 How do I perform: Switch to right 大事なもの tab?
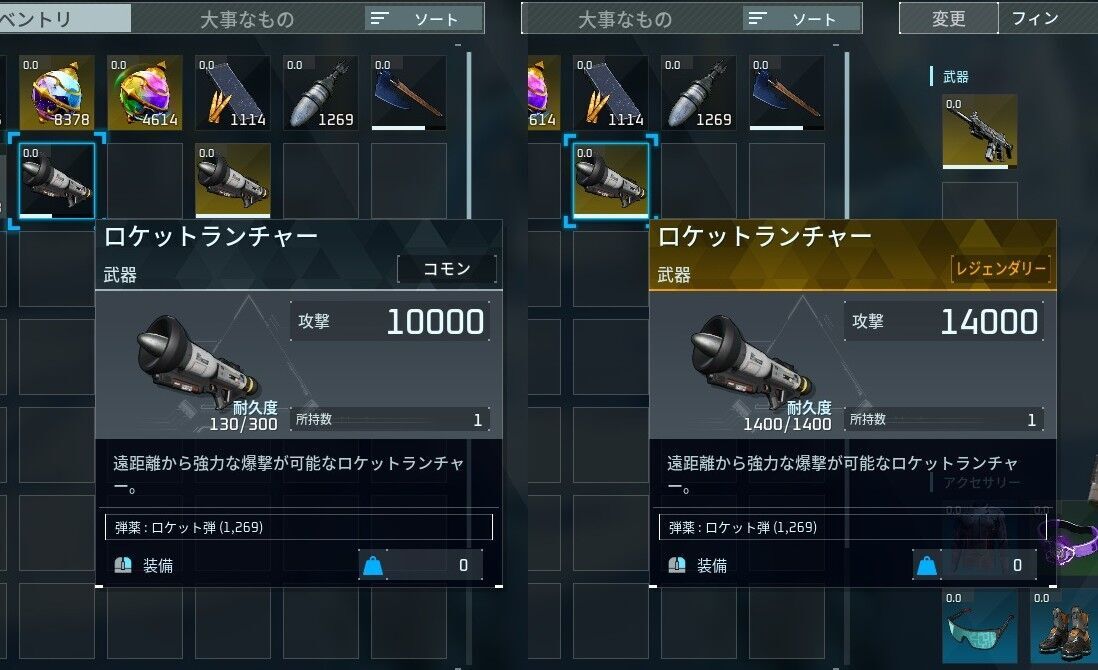(625, 19)
